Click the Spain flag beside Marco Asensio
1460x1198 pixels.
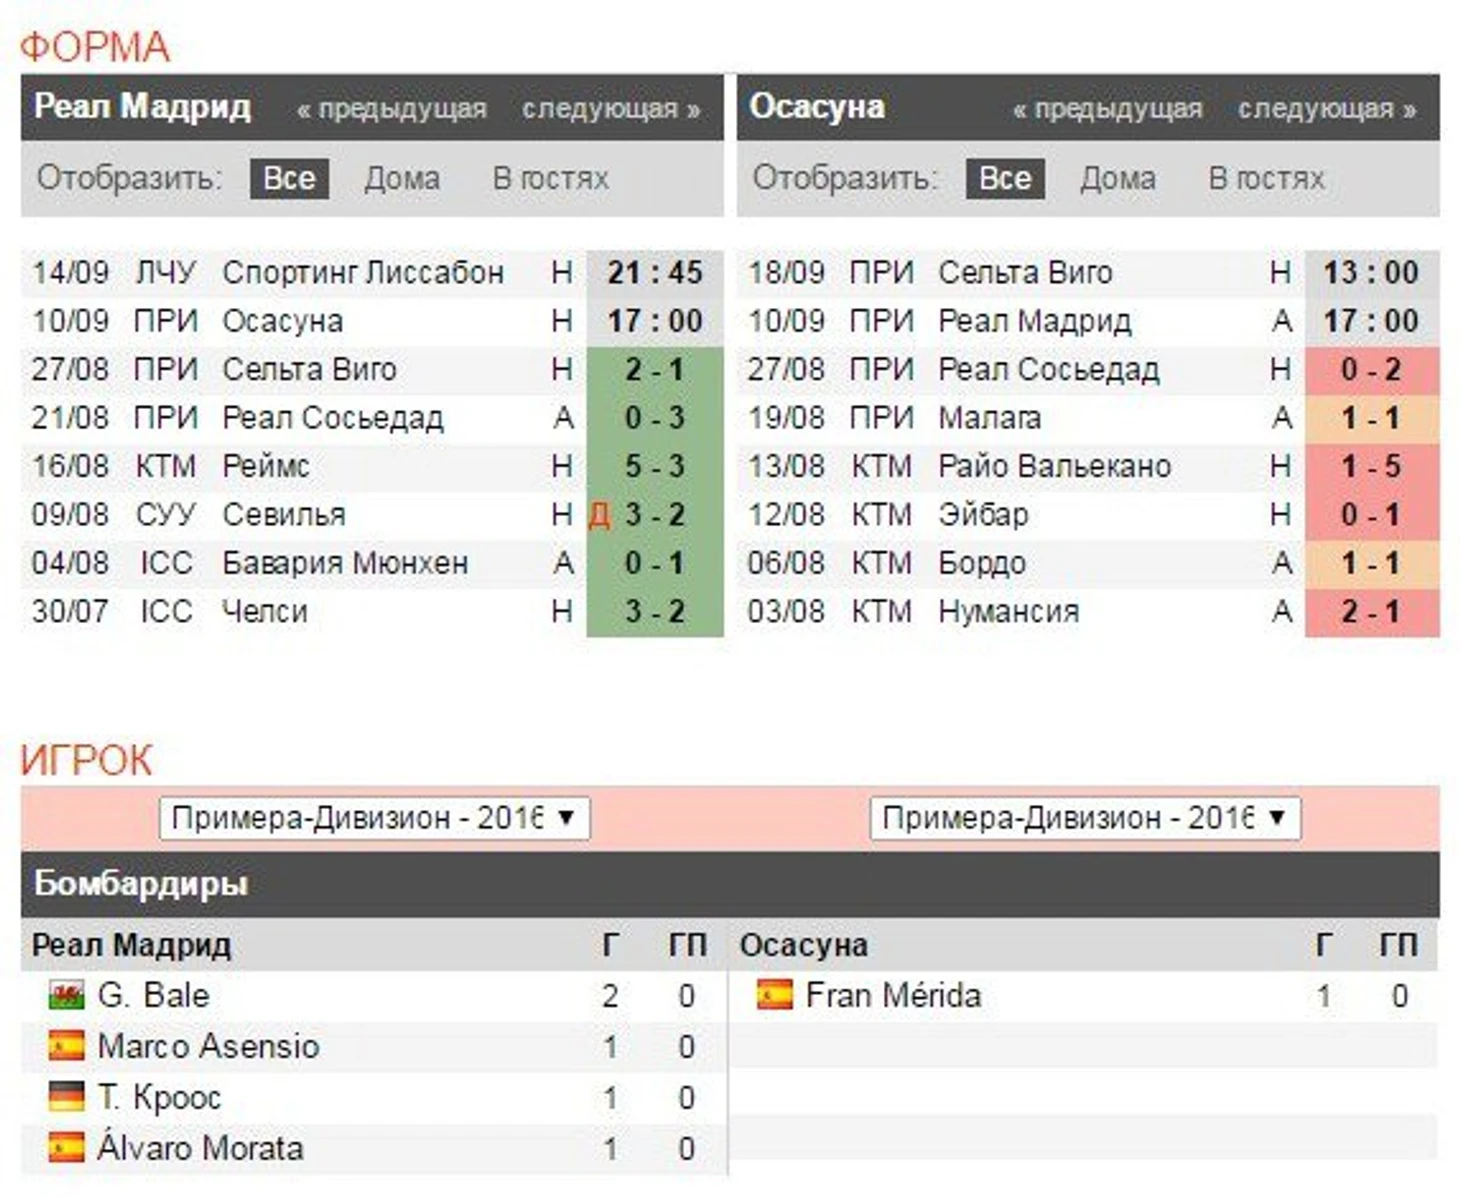coord(66,1046)
